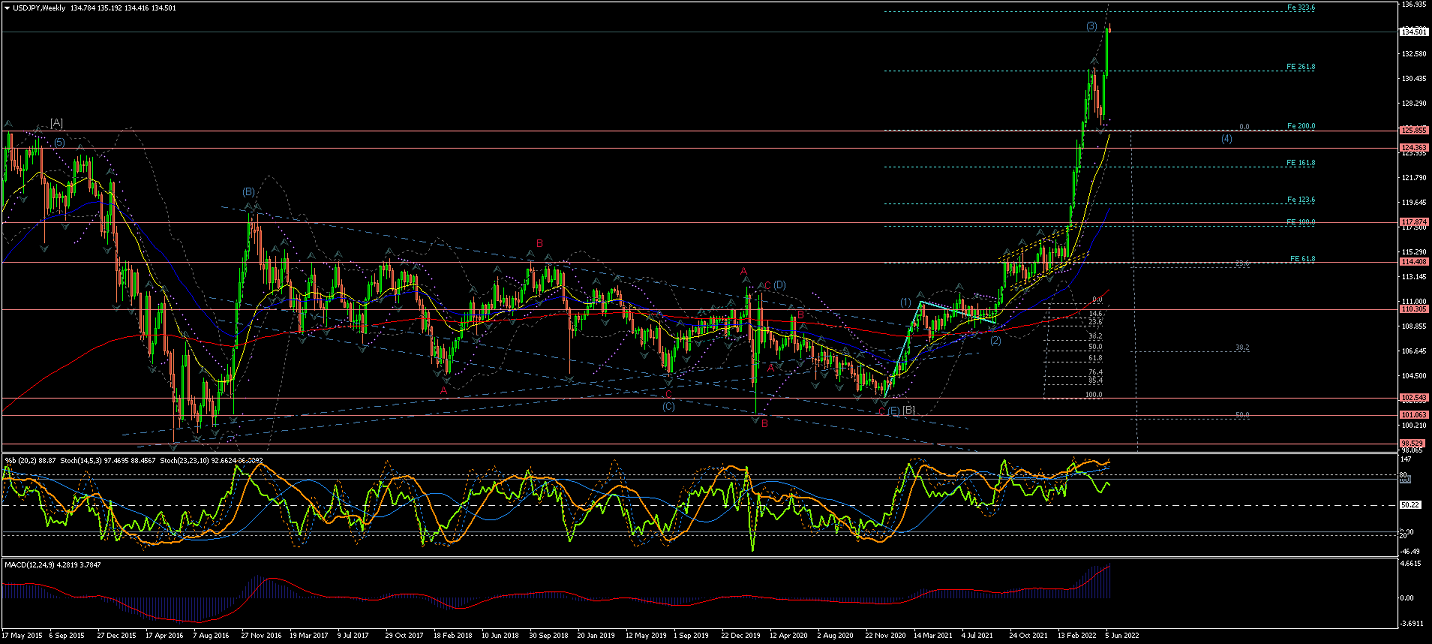Select the red price level label 114.408
Image resolution: width=1432 pixels, height=644 pixels.
[1413, 262]
